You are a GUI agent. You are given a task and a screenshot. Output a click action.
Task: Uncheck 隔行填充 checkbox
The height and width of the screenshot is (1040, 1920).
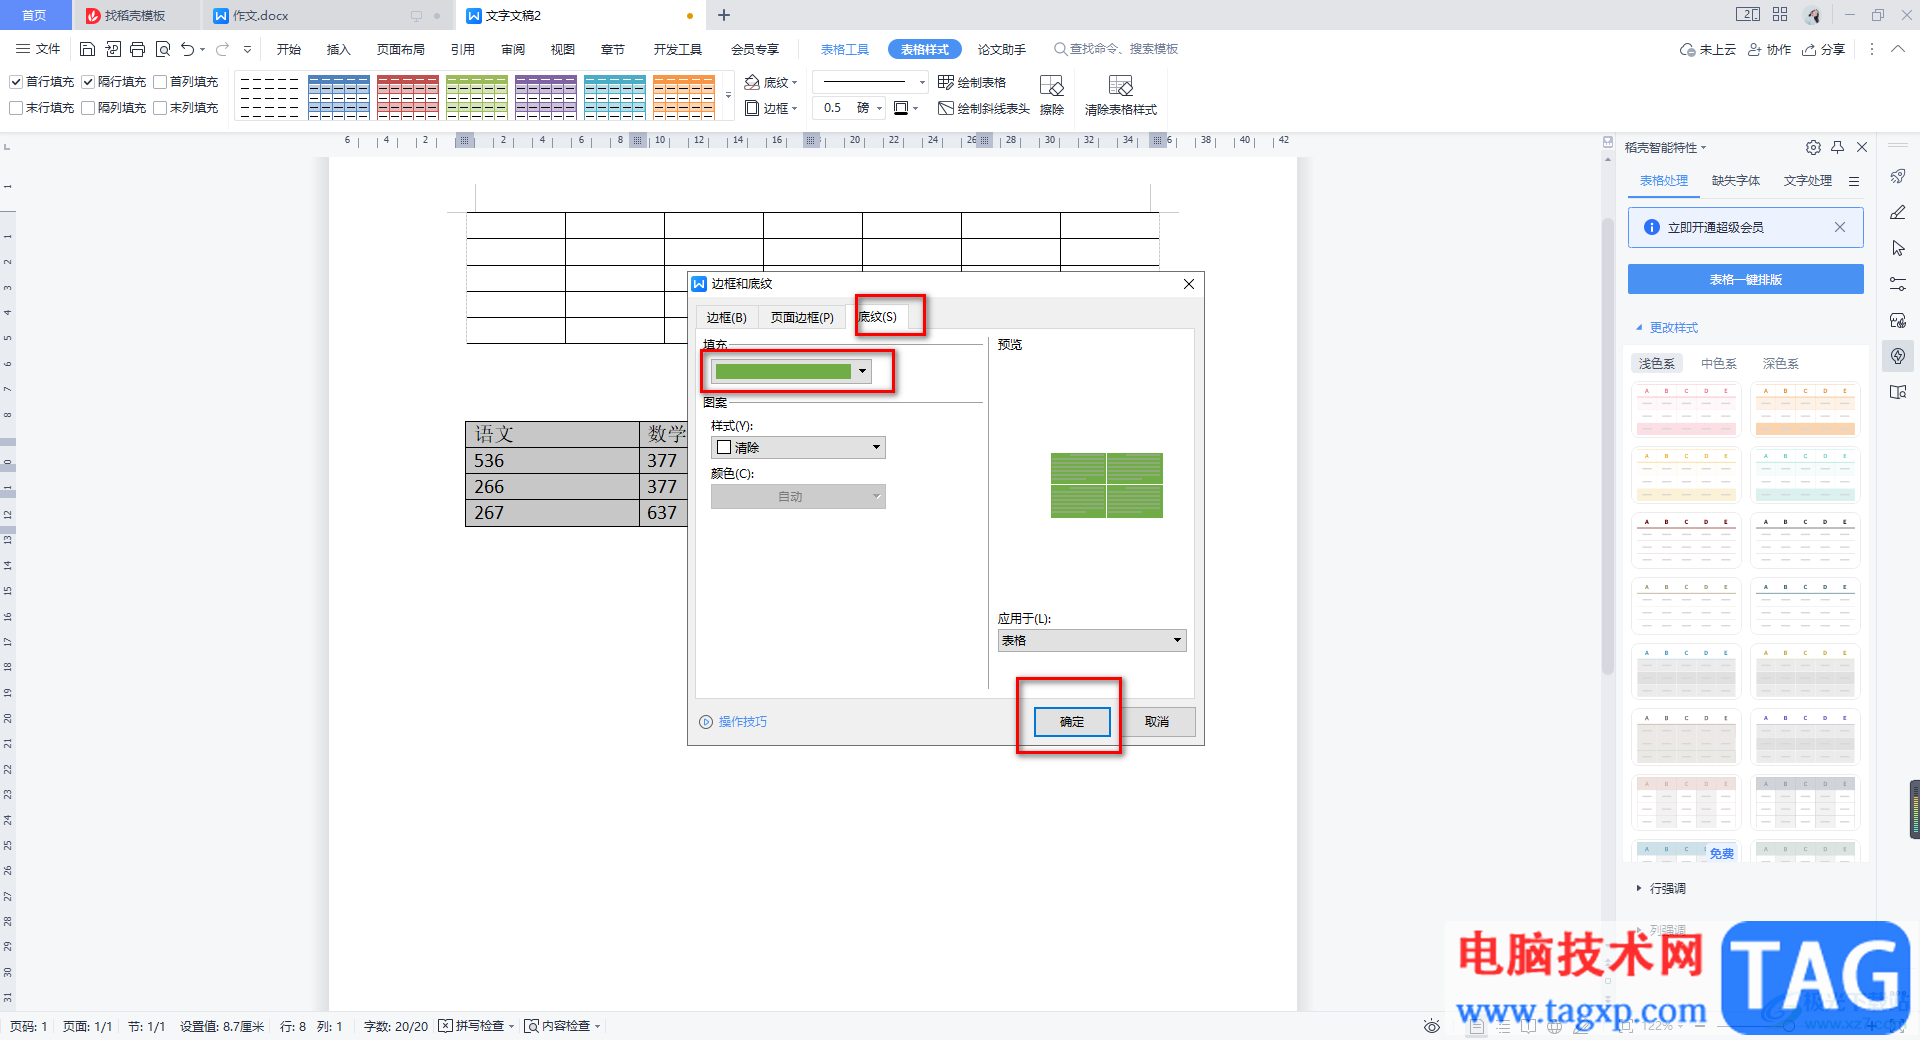click(x=88, y=82)
